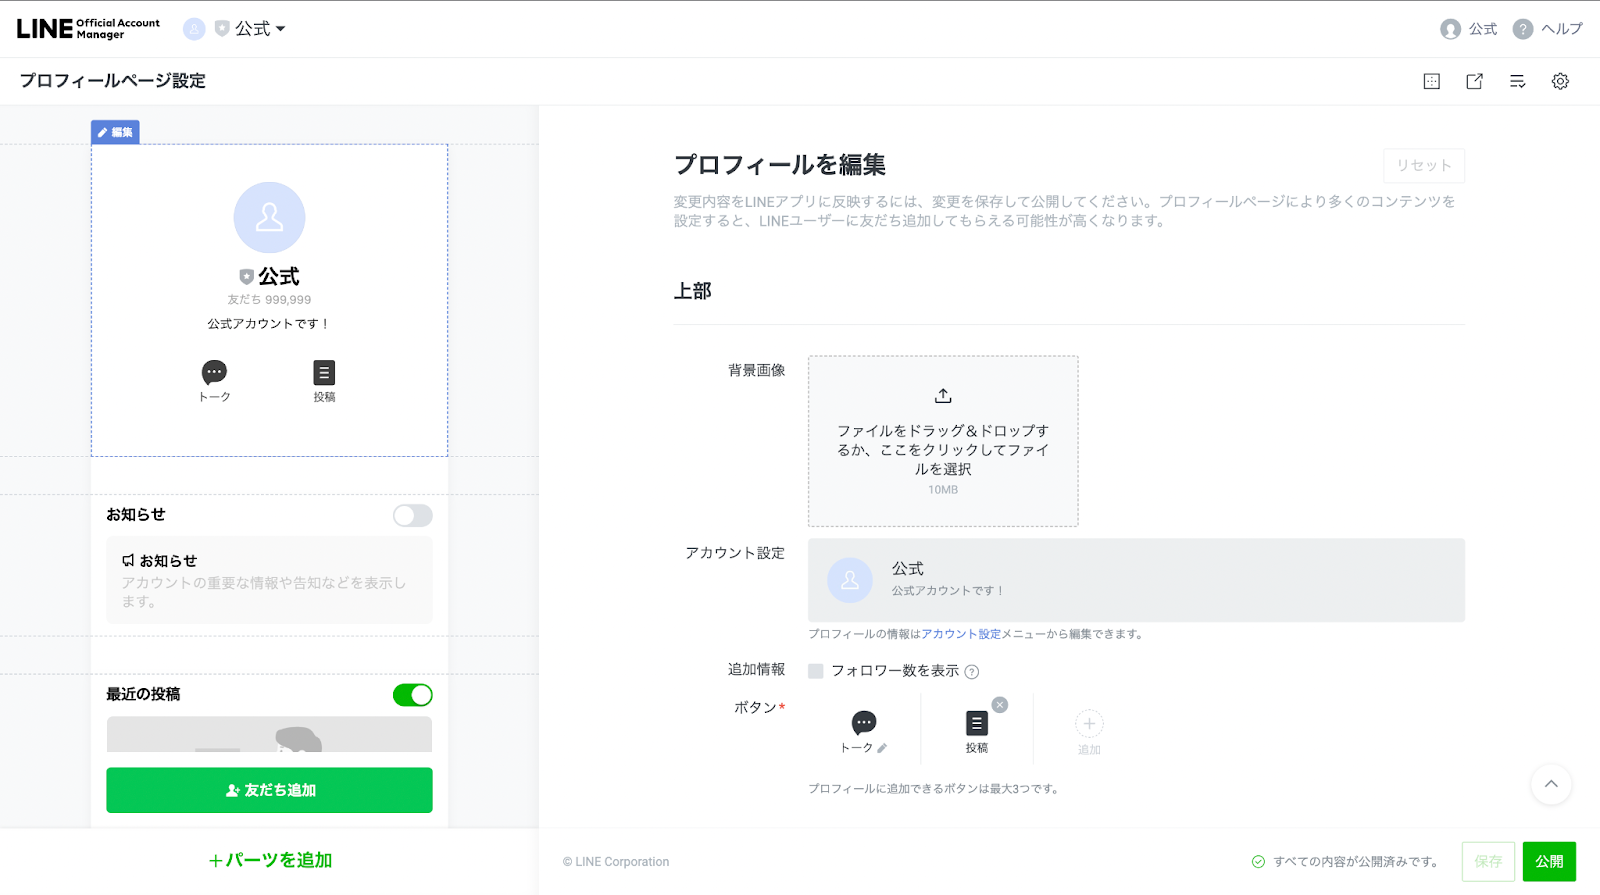Screen dimensions: 1600x895
Task: Enable the お知らせ toggle switch
Action: (412, 515)
